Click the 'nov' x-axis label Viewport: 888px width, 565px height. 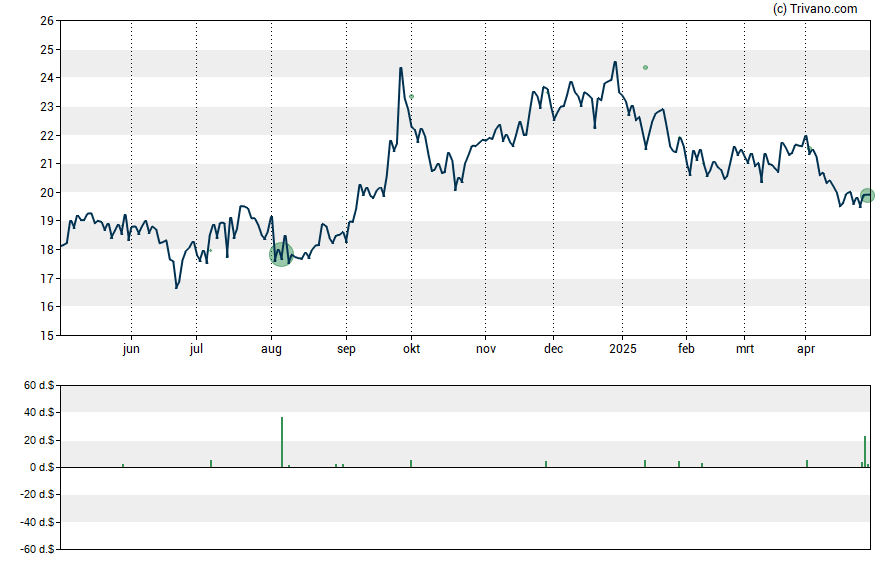pos(485,349)
